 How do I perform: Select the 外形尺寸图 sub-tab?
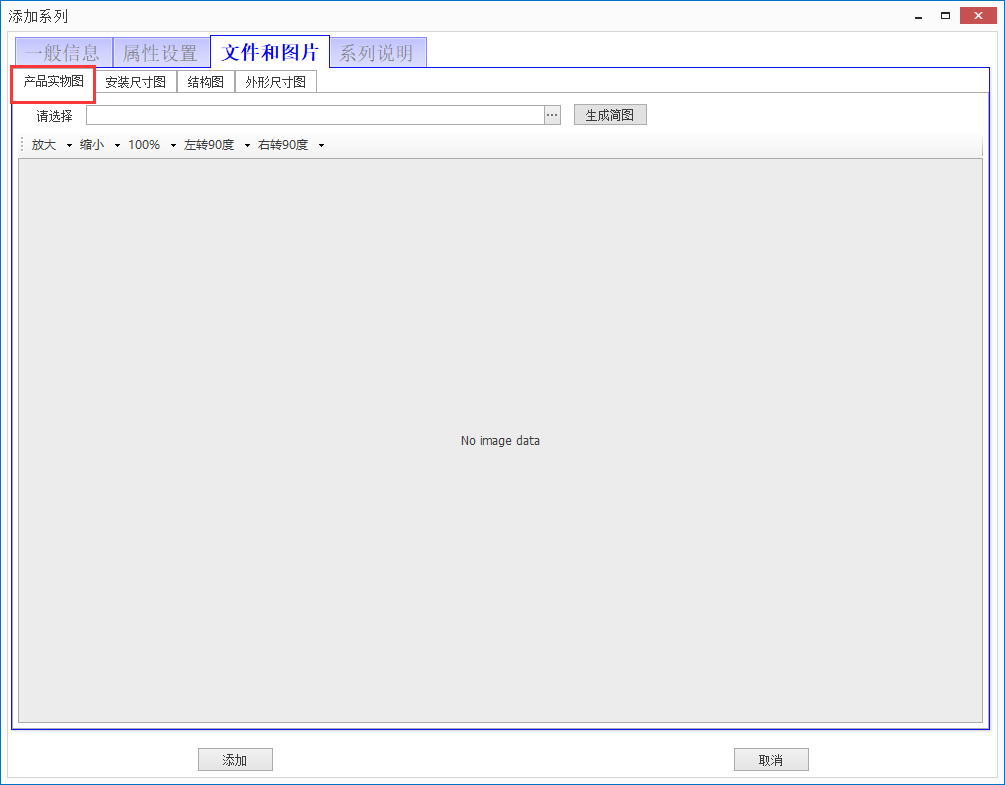pyautogui.click(x=274, y=82)
